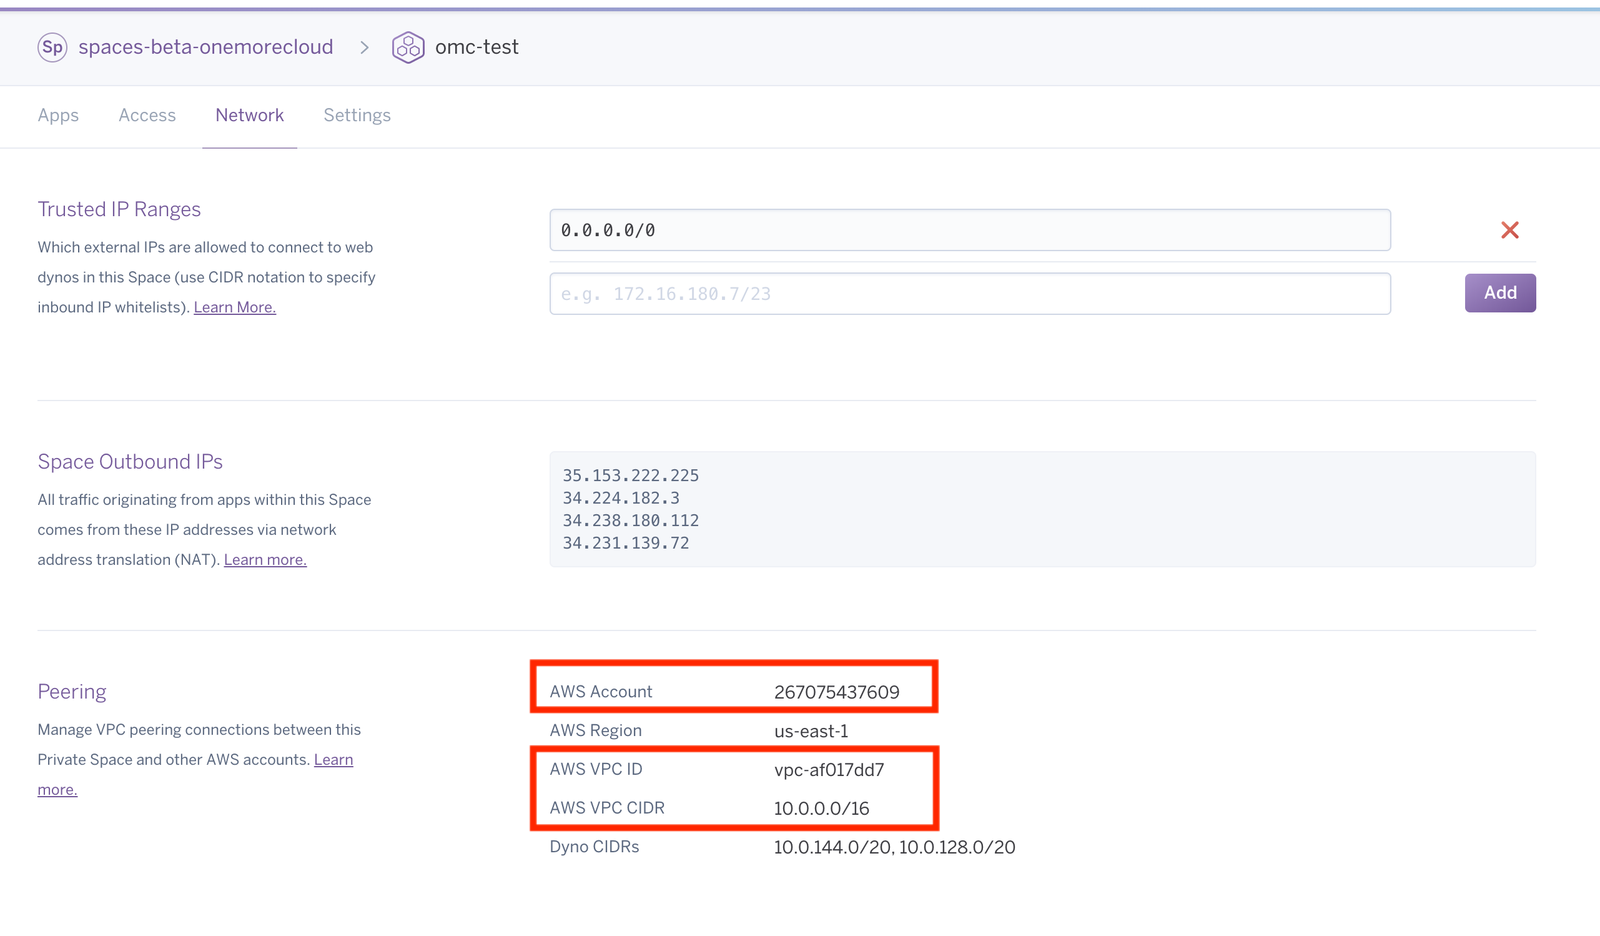Click the Add button for new IP range

point(1500,293)
